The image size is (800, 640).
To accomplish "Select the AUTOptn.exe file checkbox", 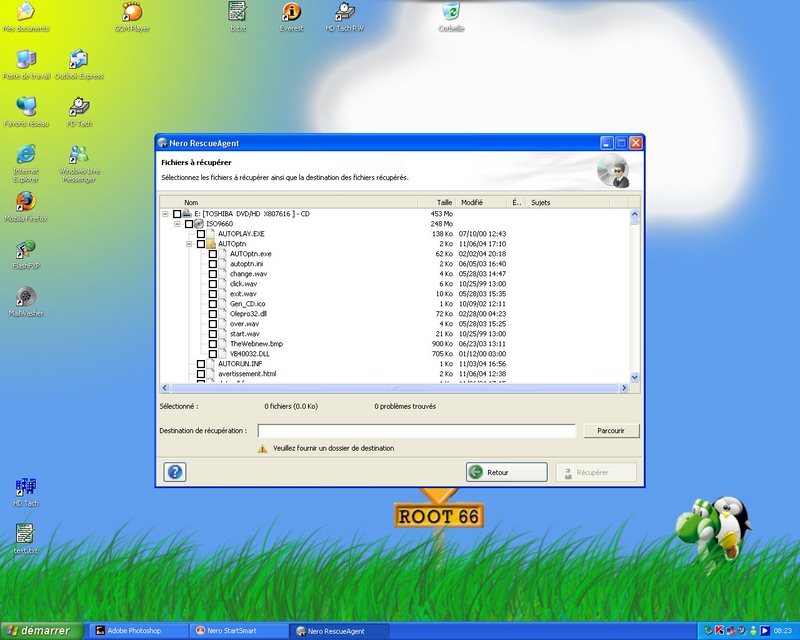I will tap(213, 254).
